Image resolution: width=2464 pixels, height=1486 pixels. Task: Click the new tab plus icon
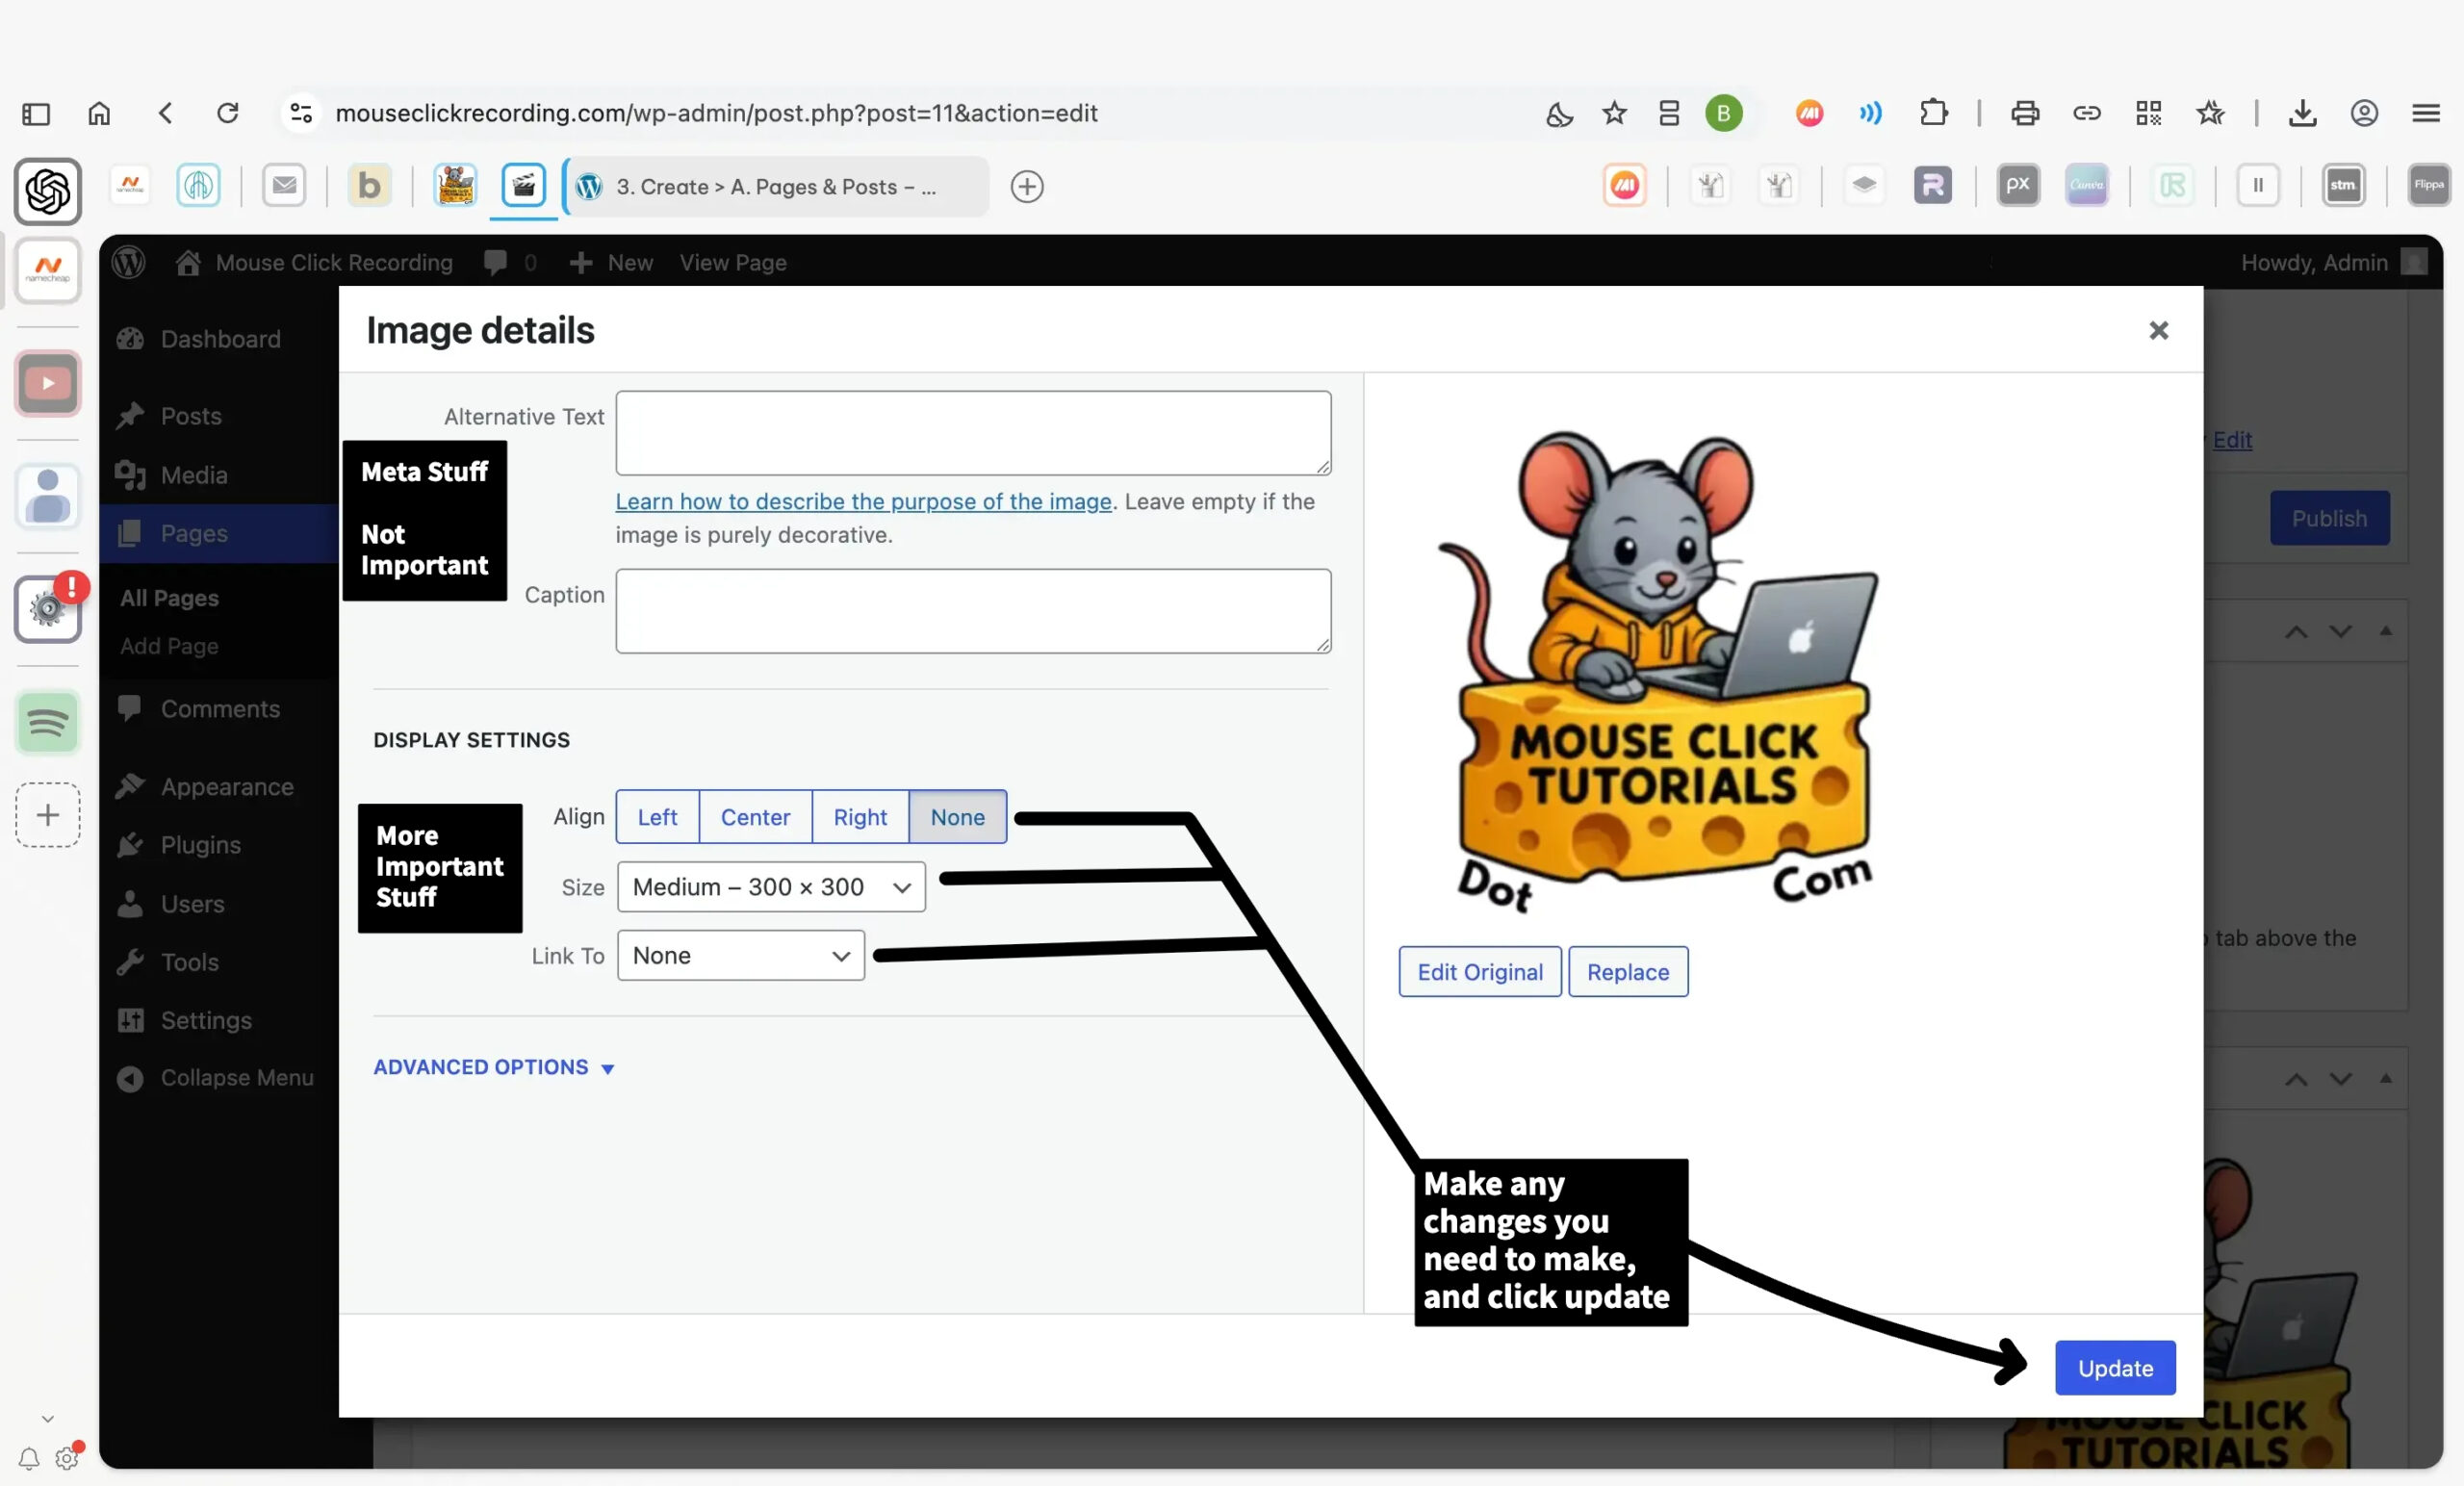click(1027, 187)
